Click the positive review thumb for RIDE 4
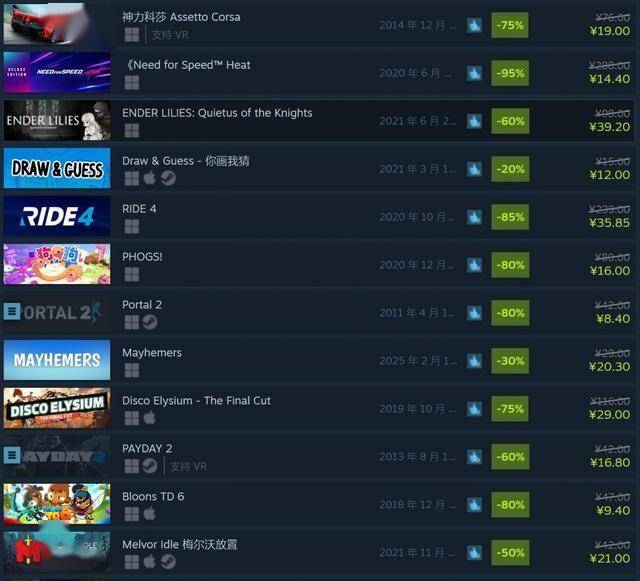Viewport: 640px width, 581px height. pyautogui.click(x=474, y=217)
